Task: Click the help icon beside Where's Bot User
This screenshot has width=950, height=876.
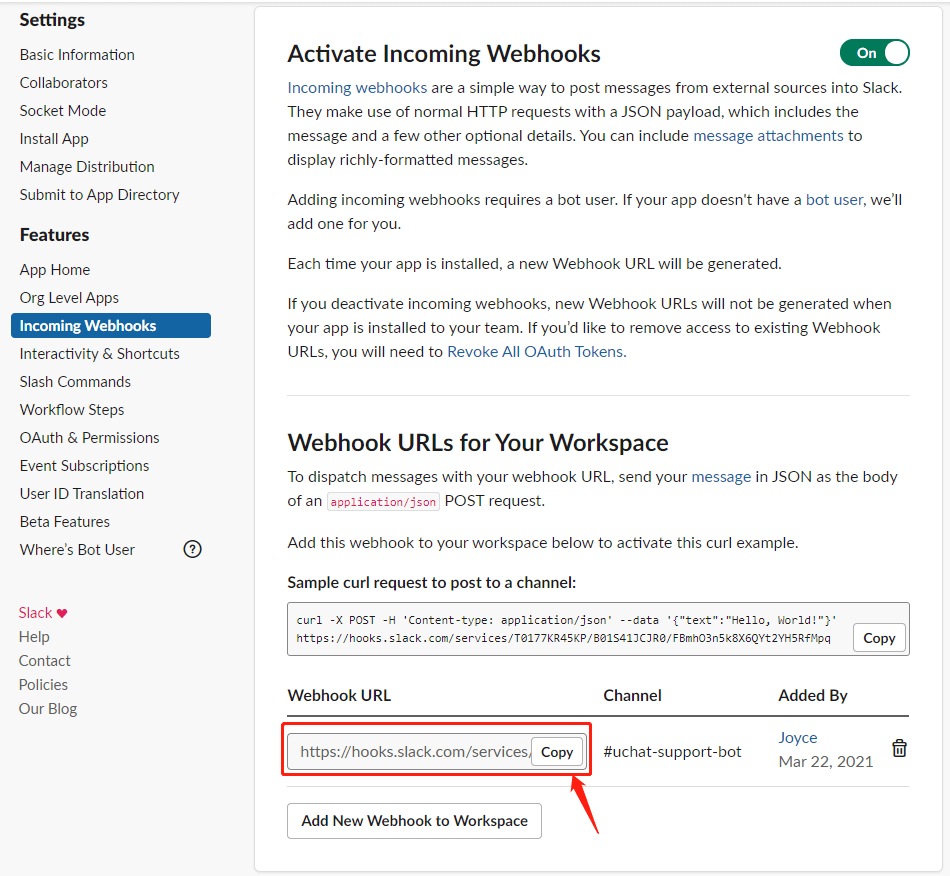Action: point(193,549)
